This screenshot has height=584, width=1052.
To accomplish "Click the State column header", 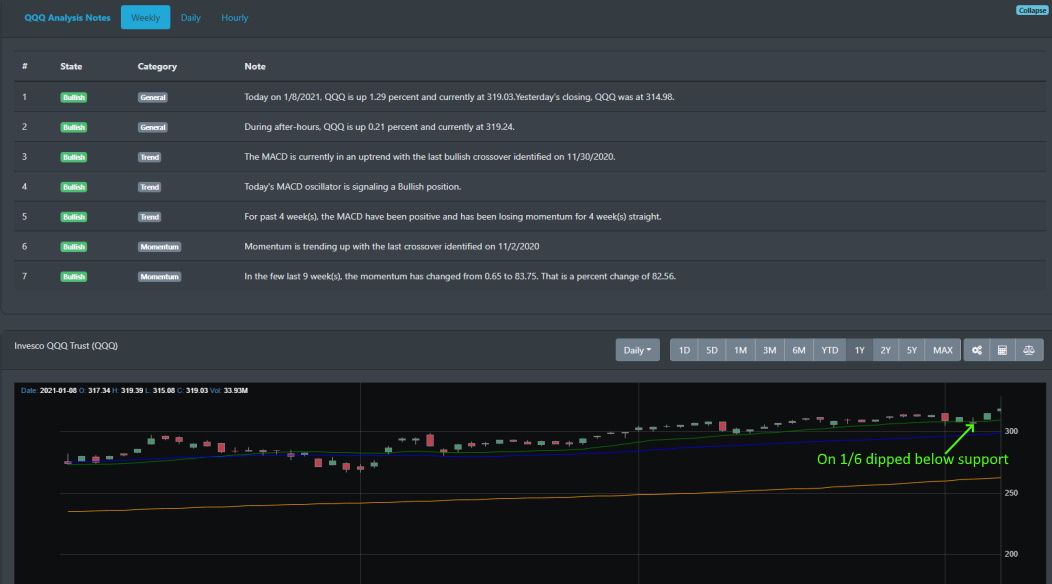I will coord(71,66).
